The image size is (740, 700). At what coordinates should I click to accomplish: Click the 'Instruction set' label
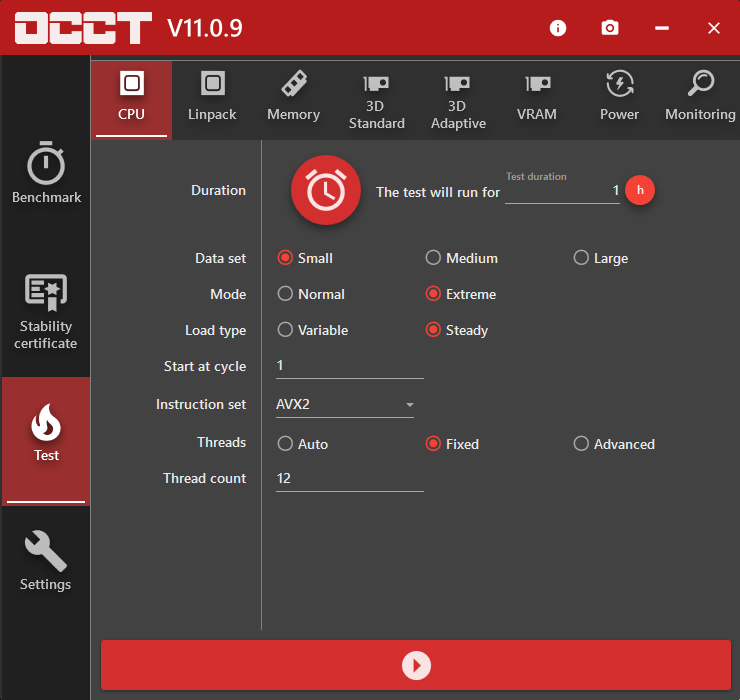click(x=201, y=404)
